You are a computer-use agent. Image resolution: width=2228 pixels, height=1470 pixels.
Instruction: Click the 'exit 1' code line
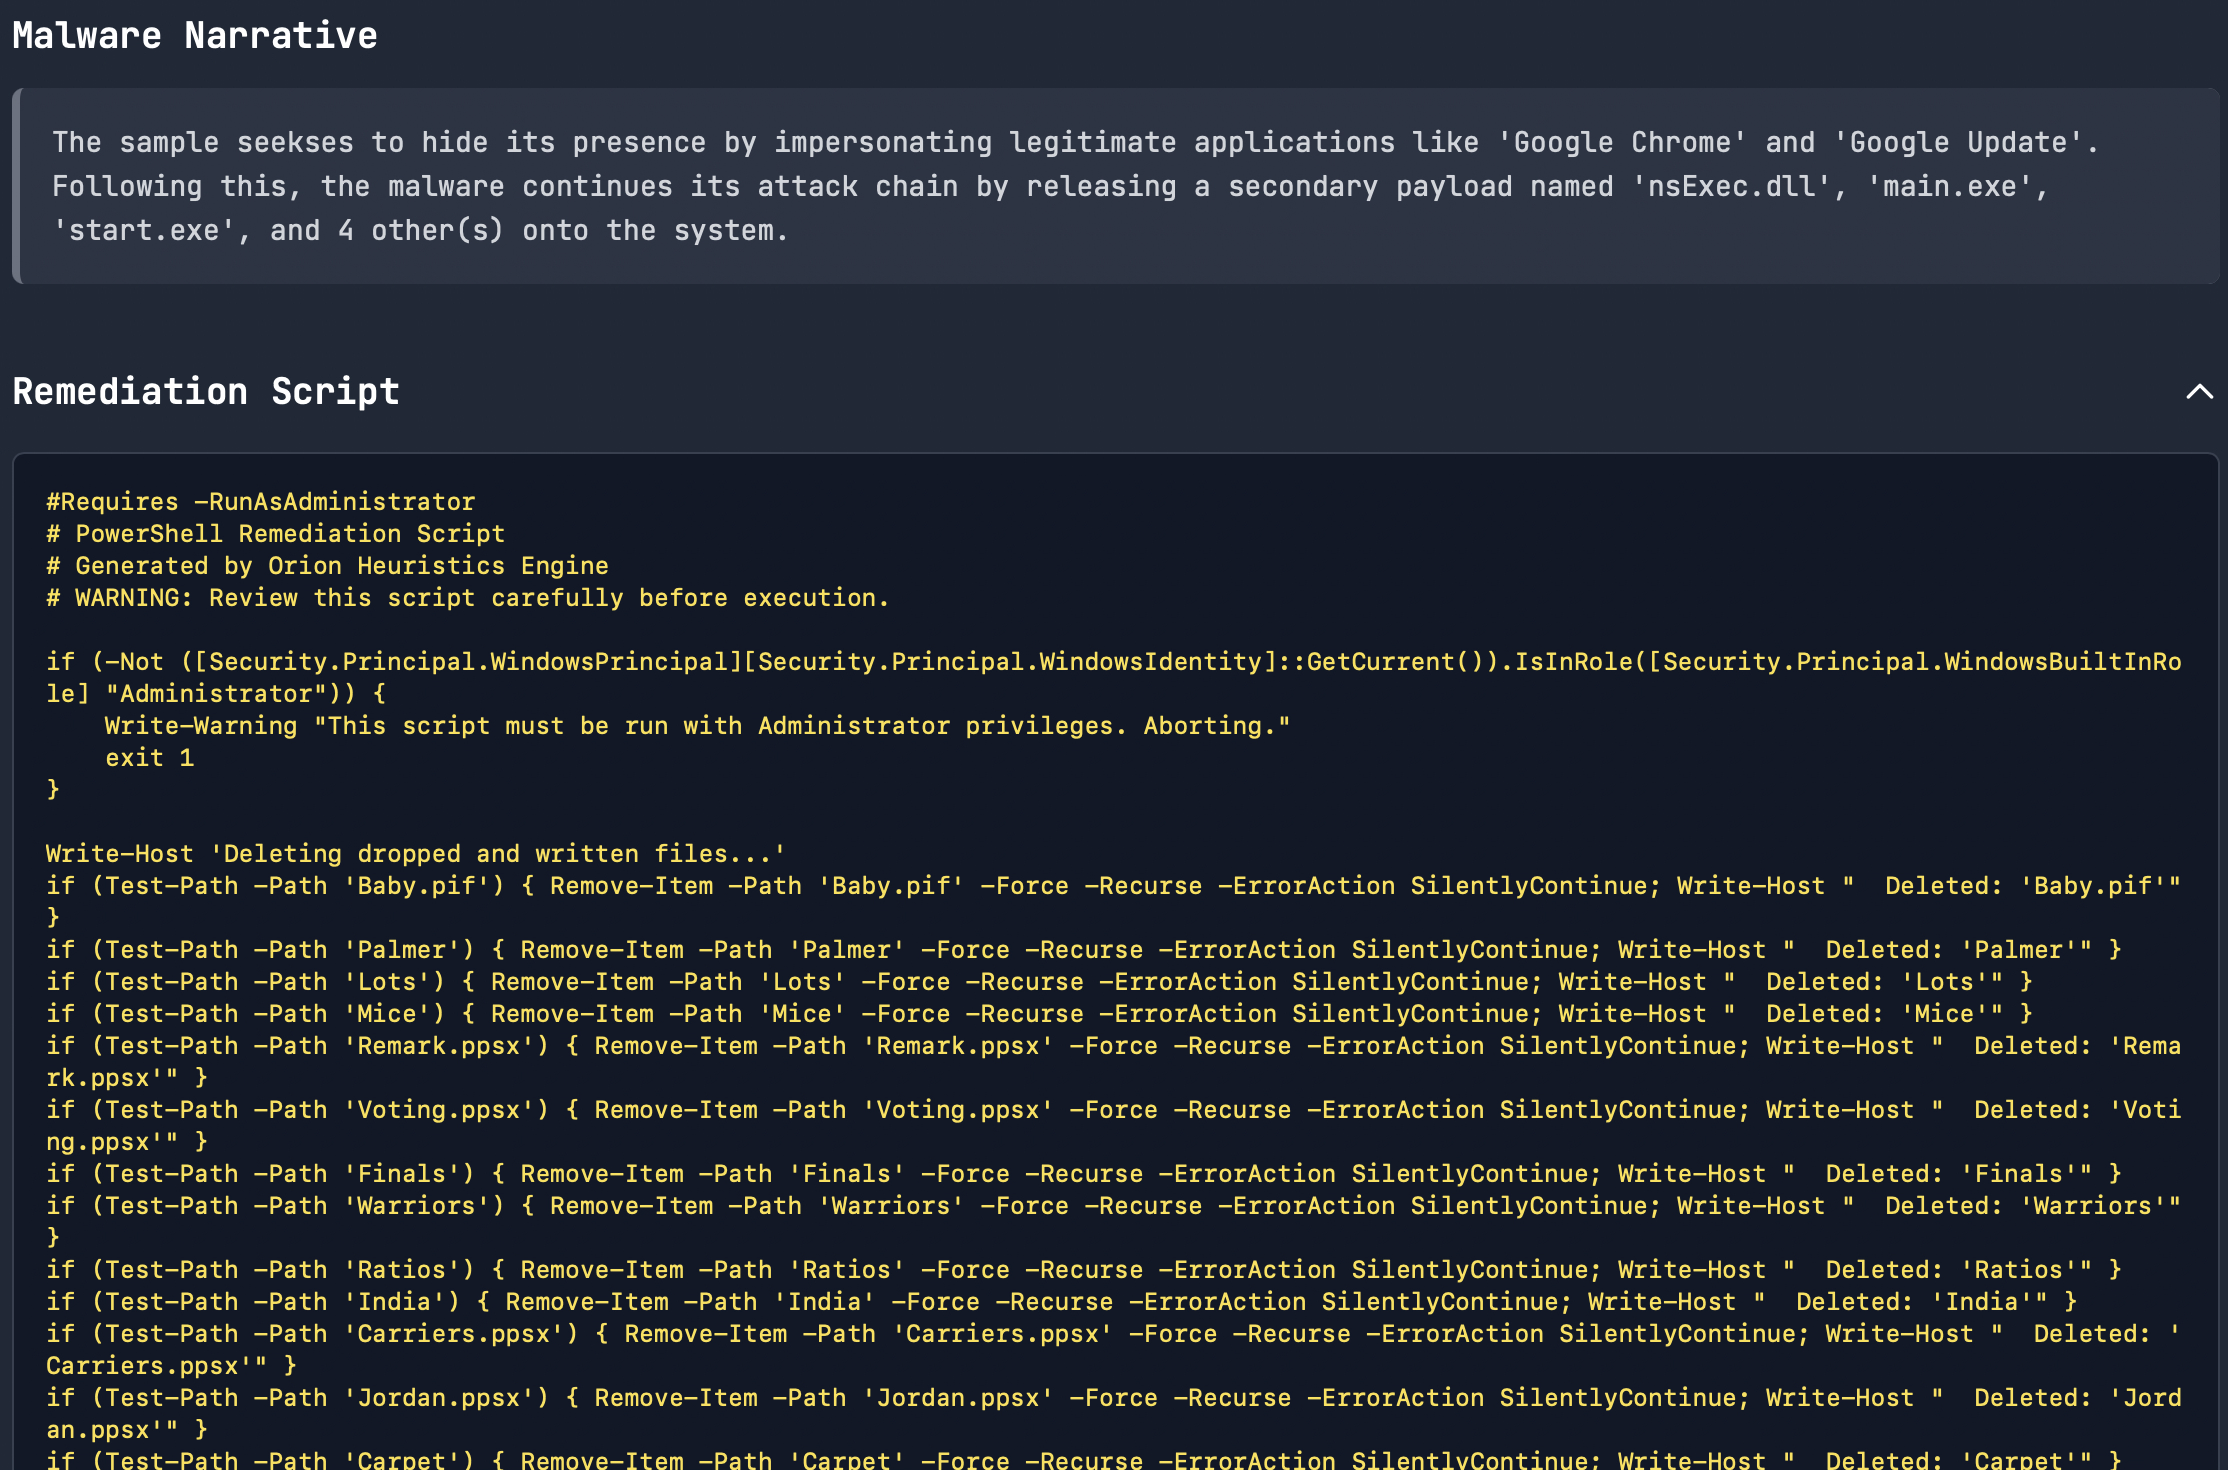150,758
